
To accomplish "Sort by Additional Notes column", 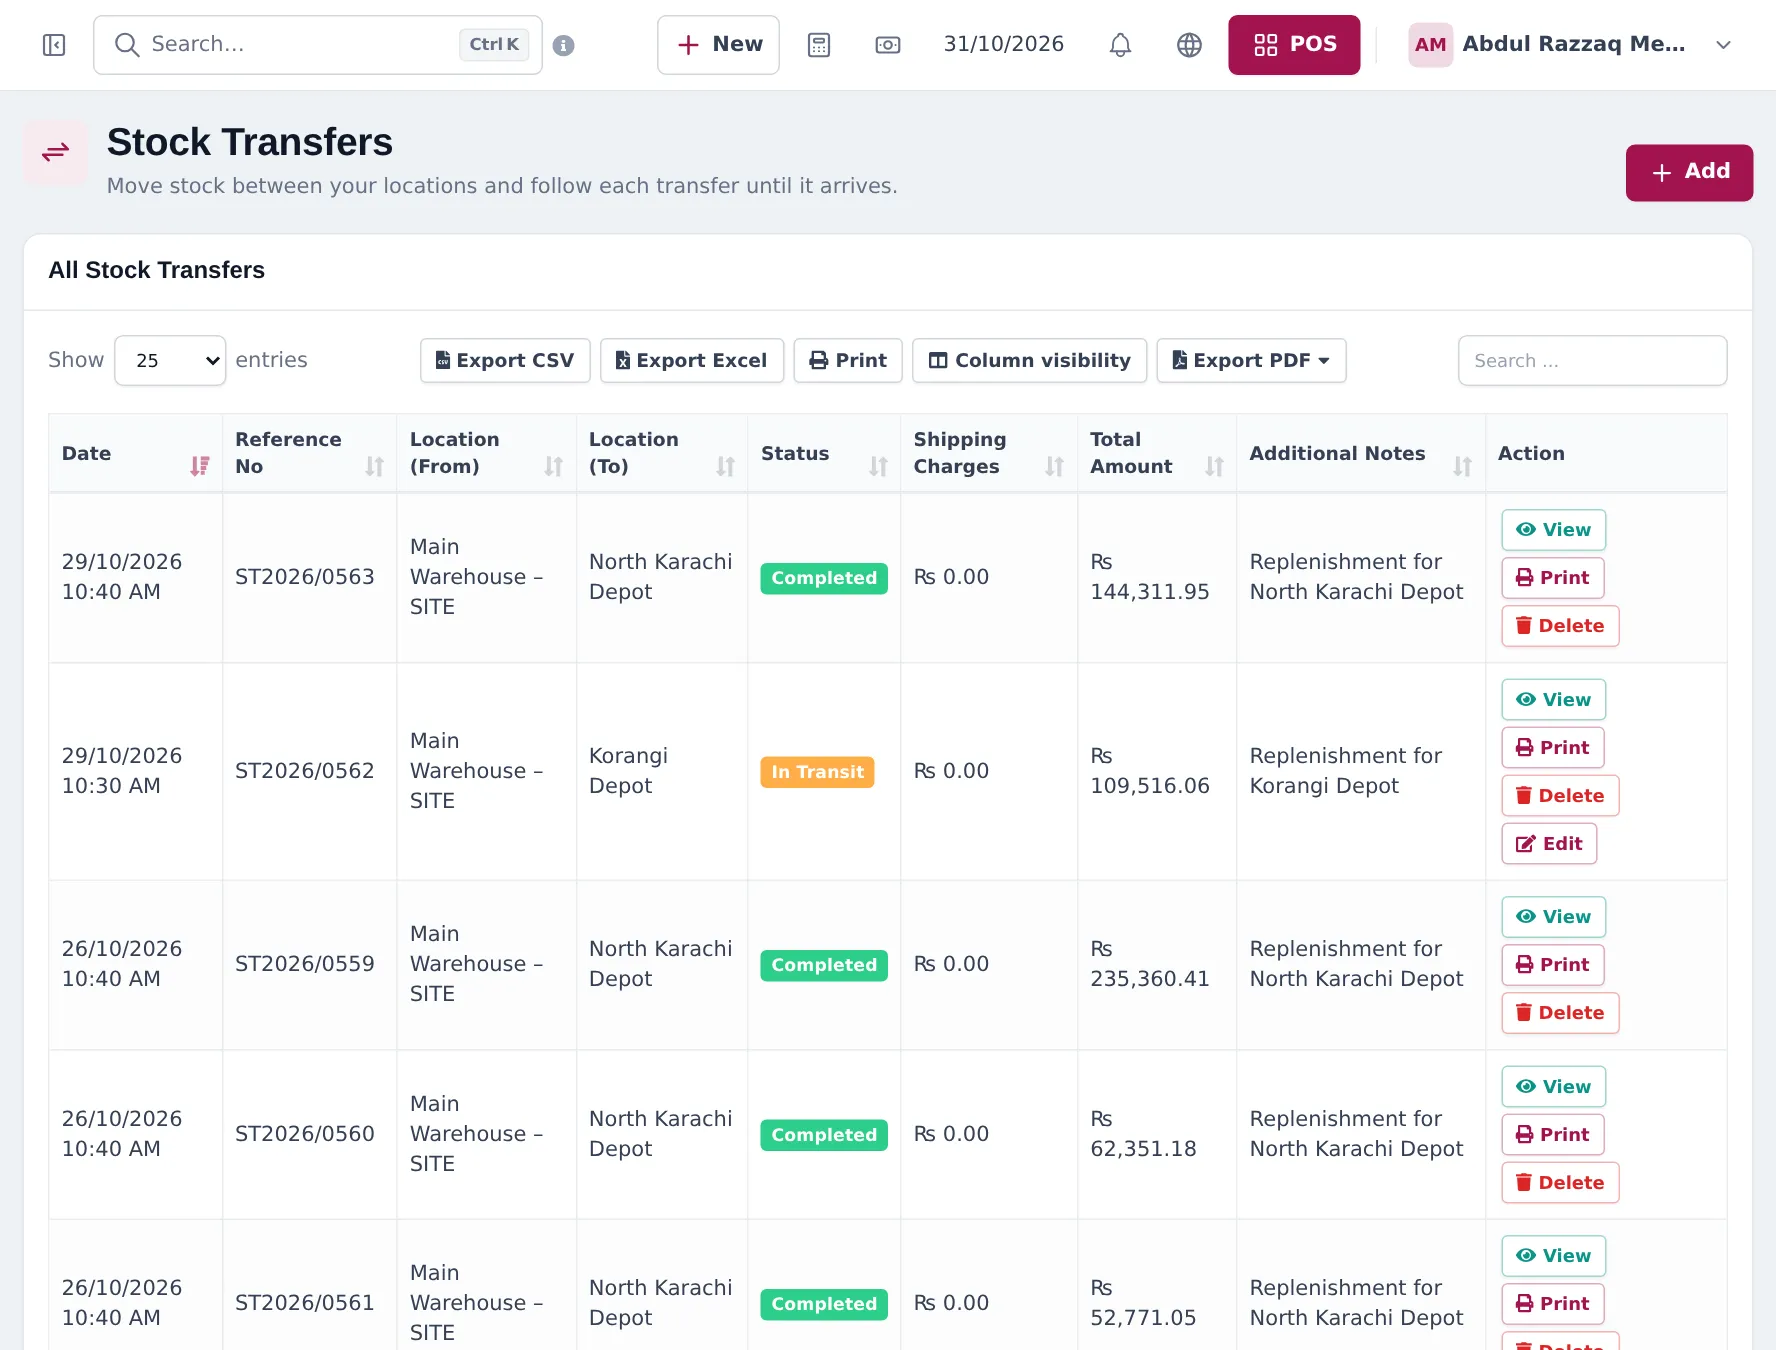I will tap(1361, 453).
